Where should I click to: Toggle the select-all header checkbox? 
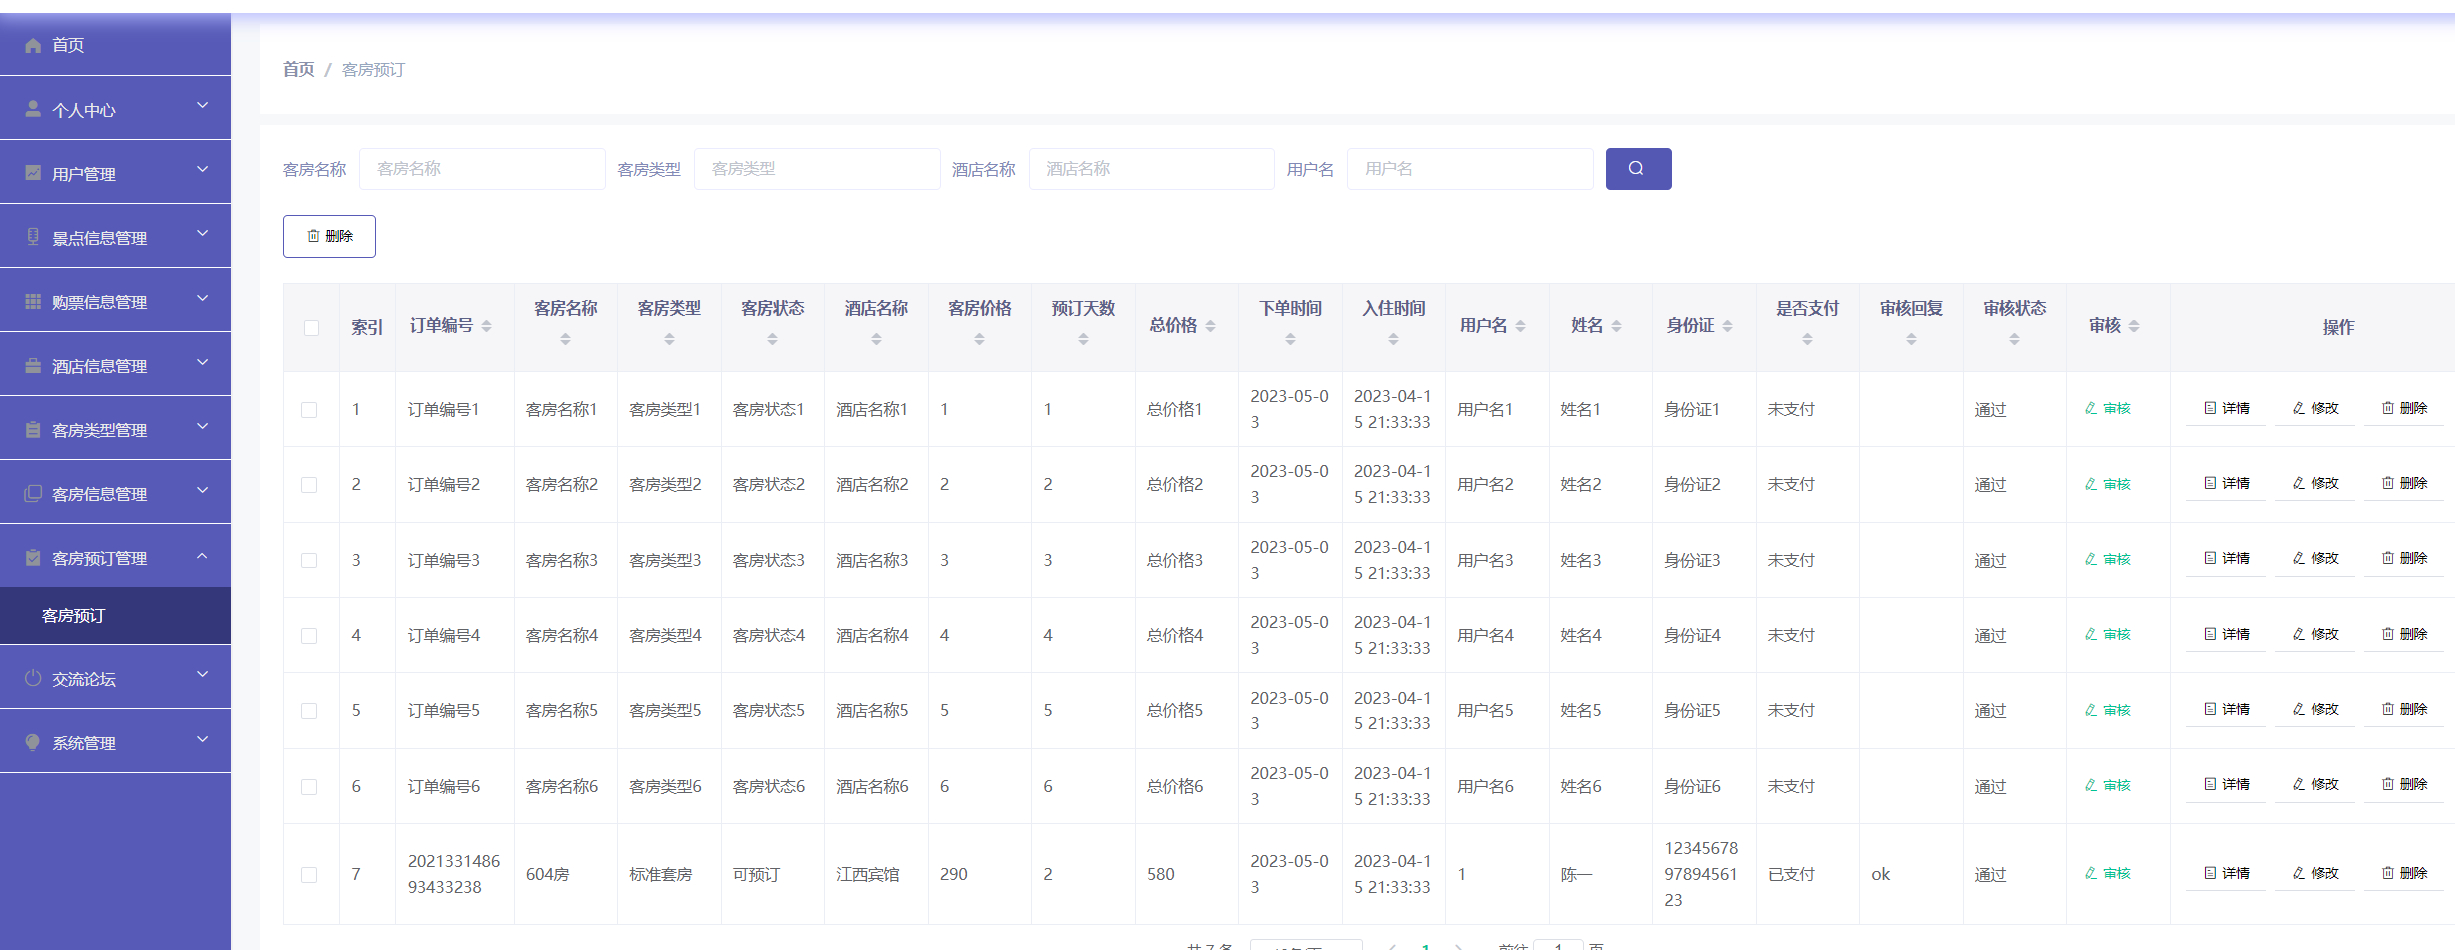point(311,328)
